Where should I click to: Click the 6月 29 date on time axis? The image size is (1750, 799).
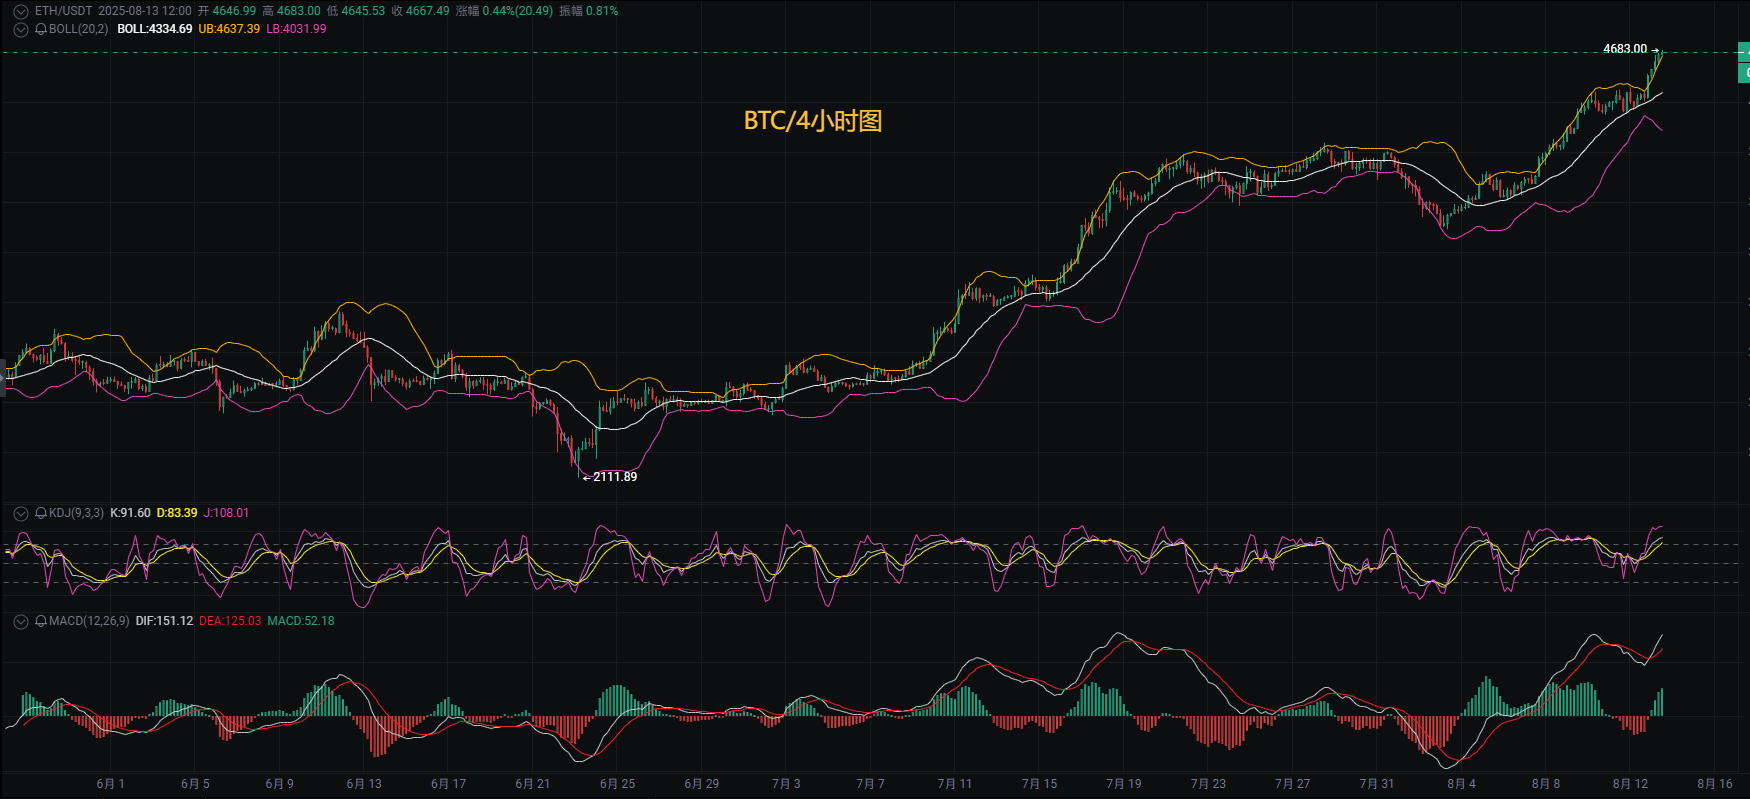[x=702, y=784]
